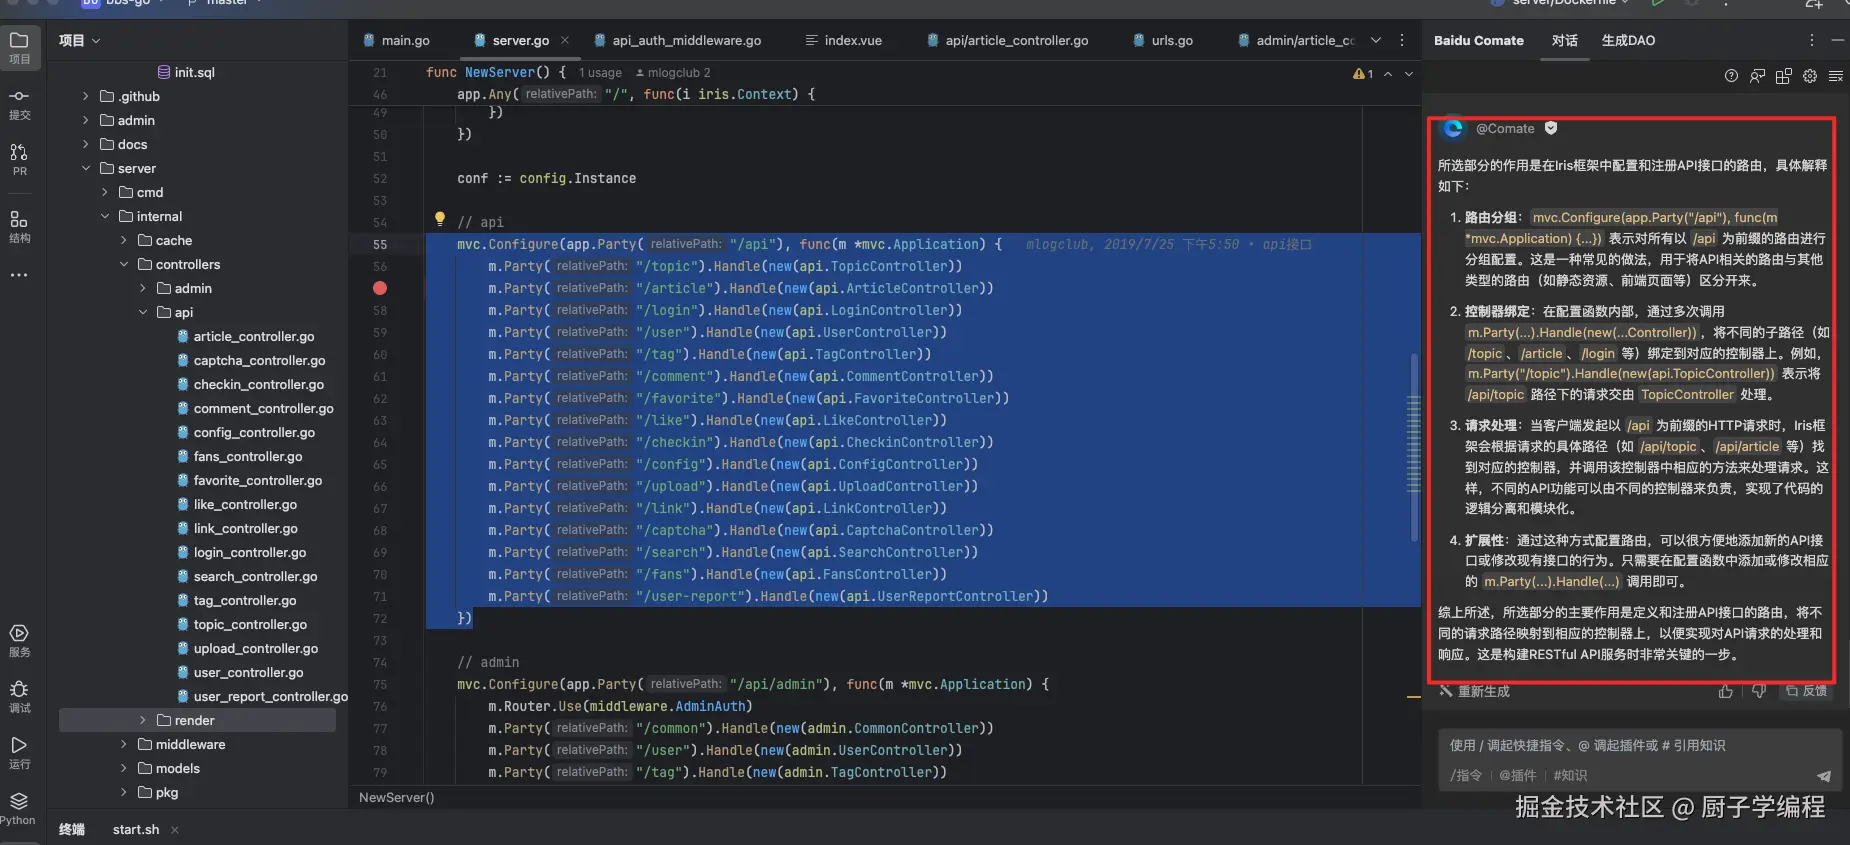1850x845 pixels.
Task: Click the @插件 plugin button
Action: click(x=1517, y=775)
